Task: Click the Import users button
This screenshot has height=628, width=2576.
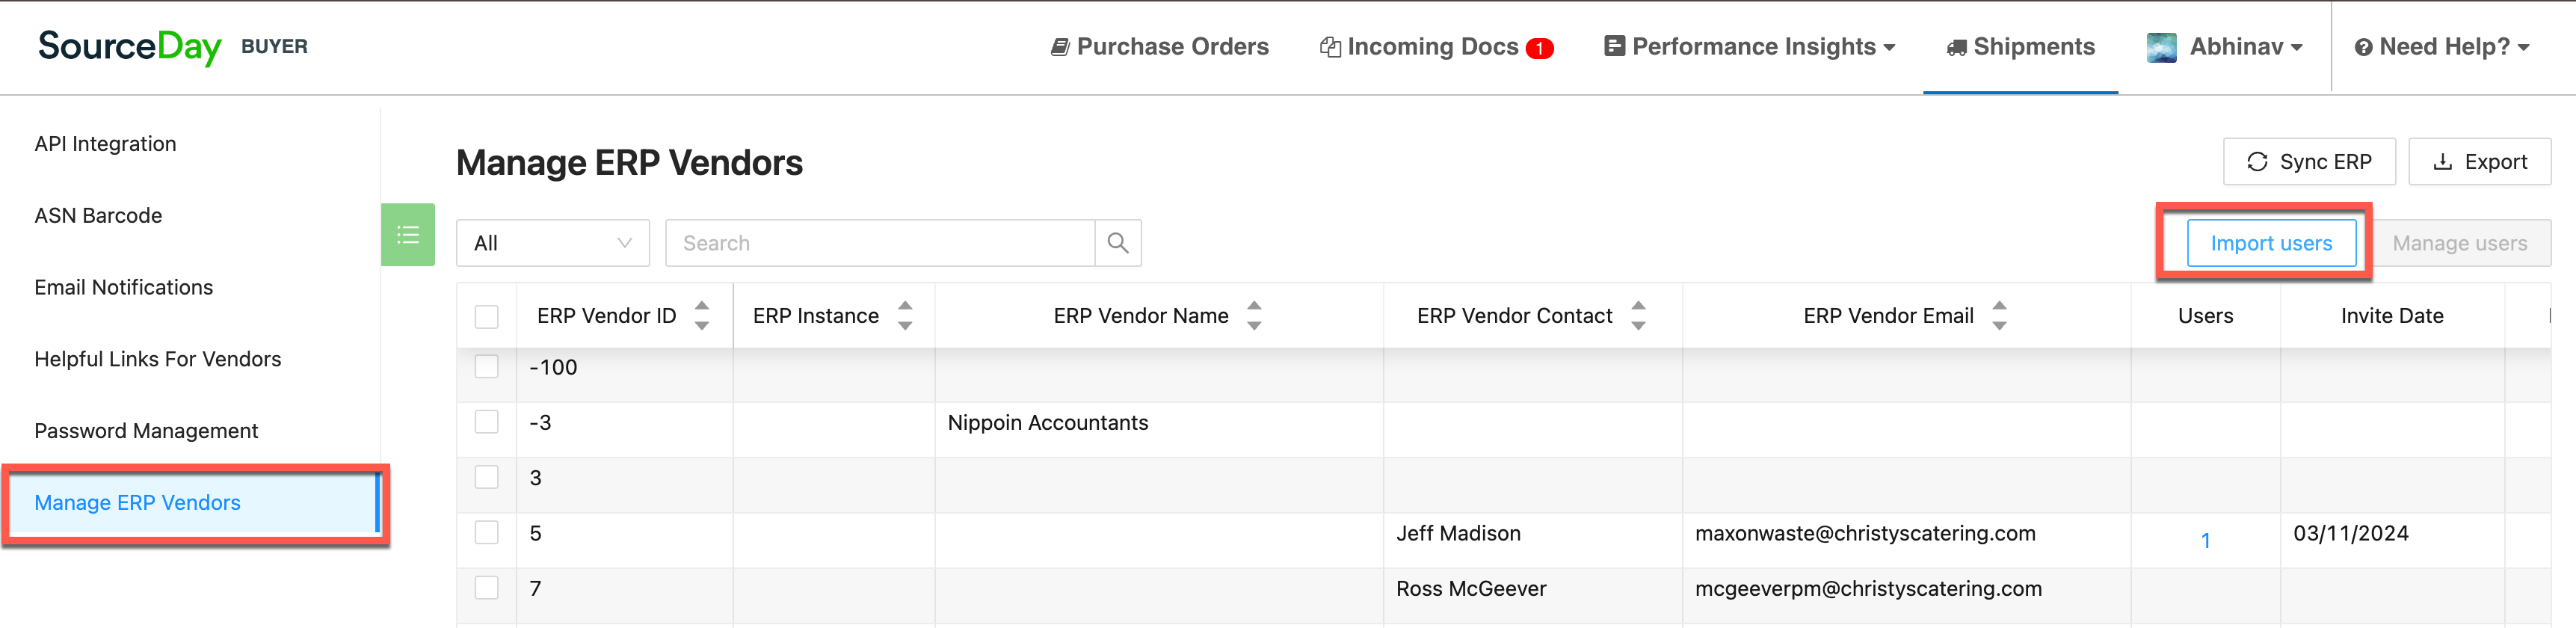Action: 2271,243
